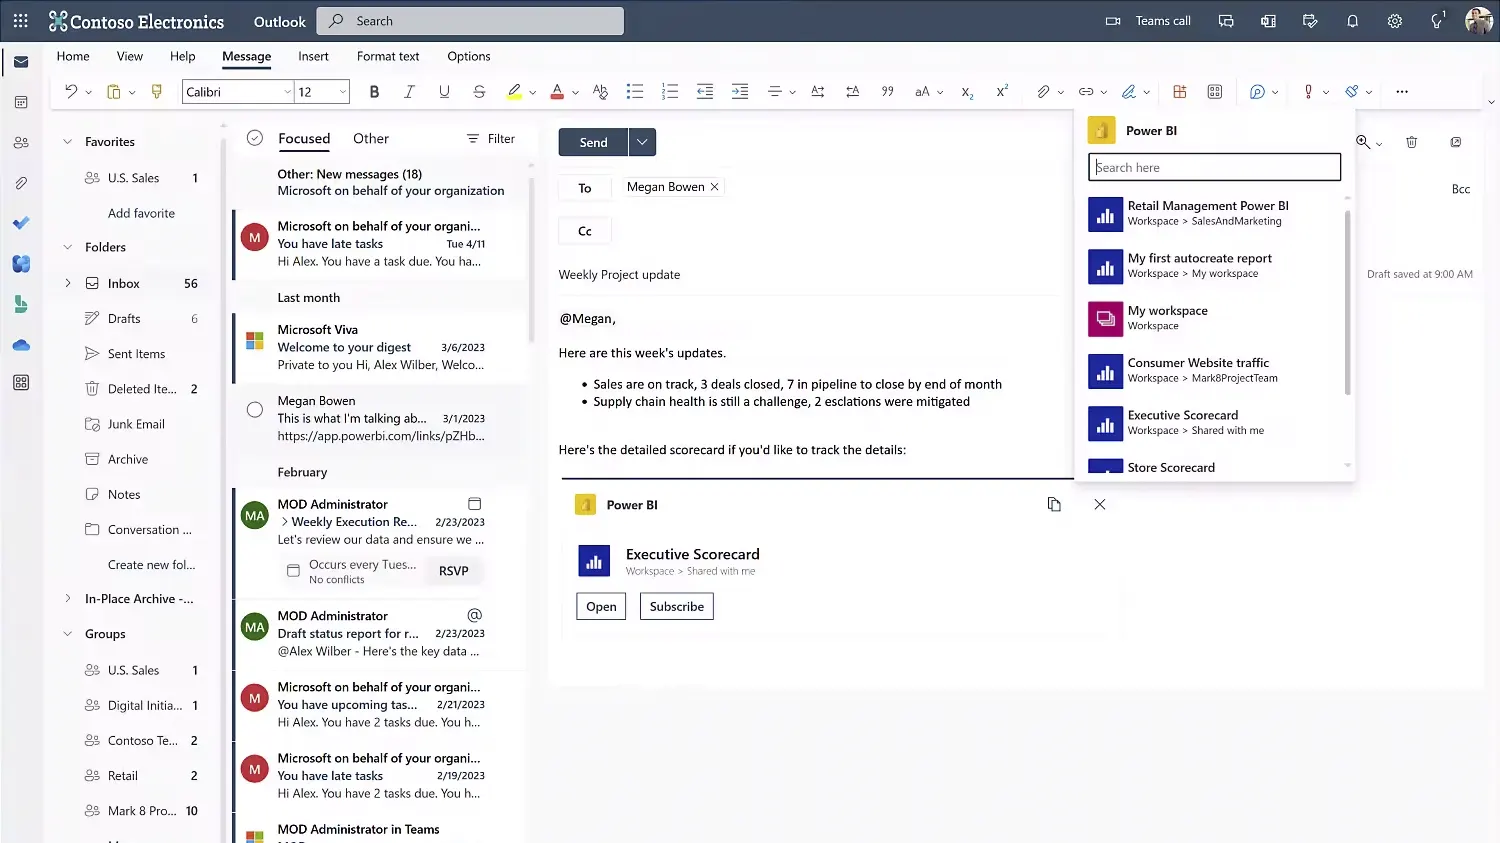This screenshot has height=843, width=1500.
Task: Select Retail Management Power BI report
Action: click(x=1214, y=213)
